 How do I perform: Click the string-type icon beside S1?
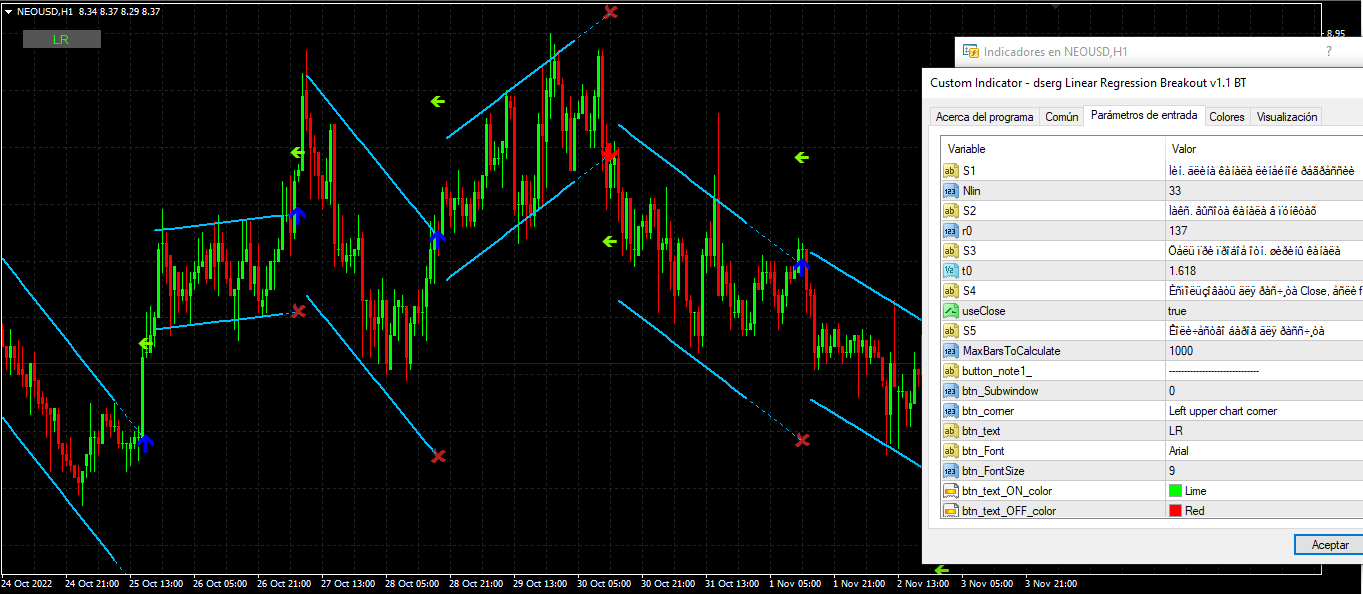click(x=950, y=171)
